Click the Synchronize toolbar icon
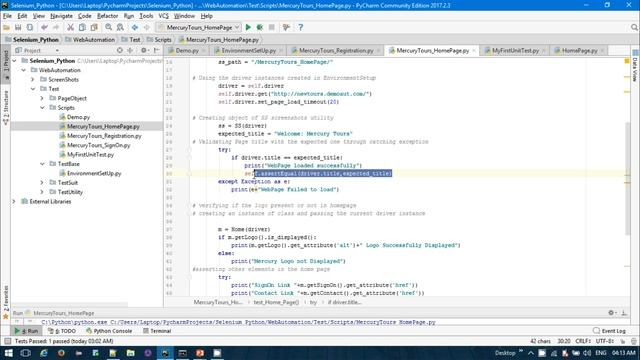 pyautogui.click(x=30, y=27)
